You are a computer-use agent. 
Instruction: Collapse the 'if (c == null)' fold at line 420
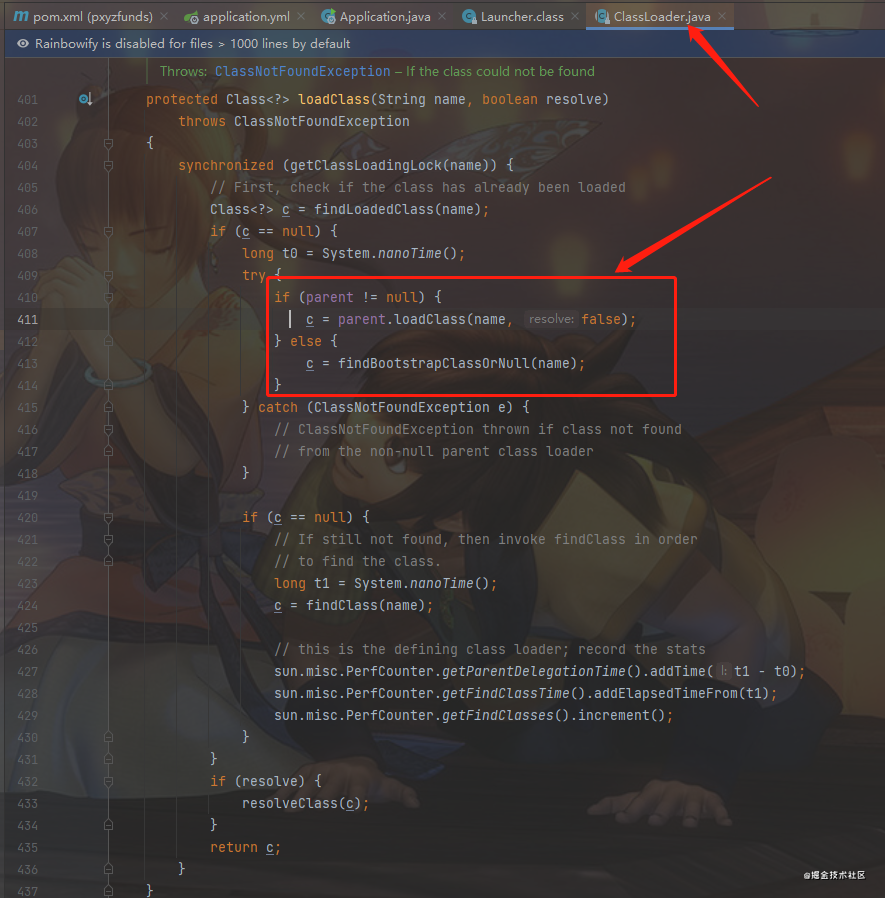[108, 518]
